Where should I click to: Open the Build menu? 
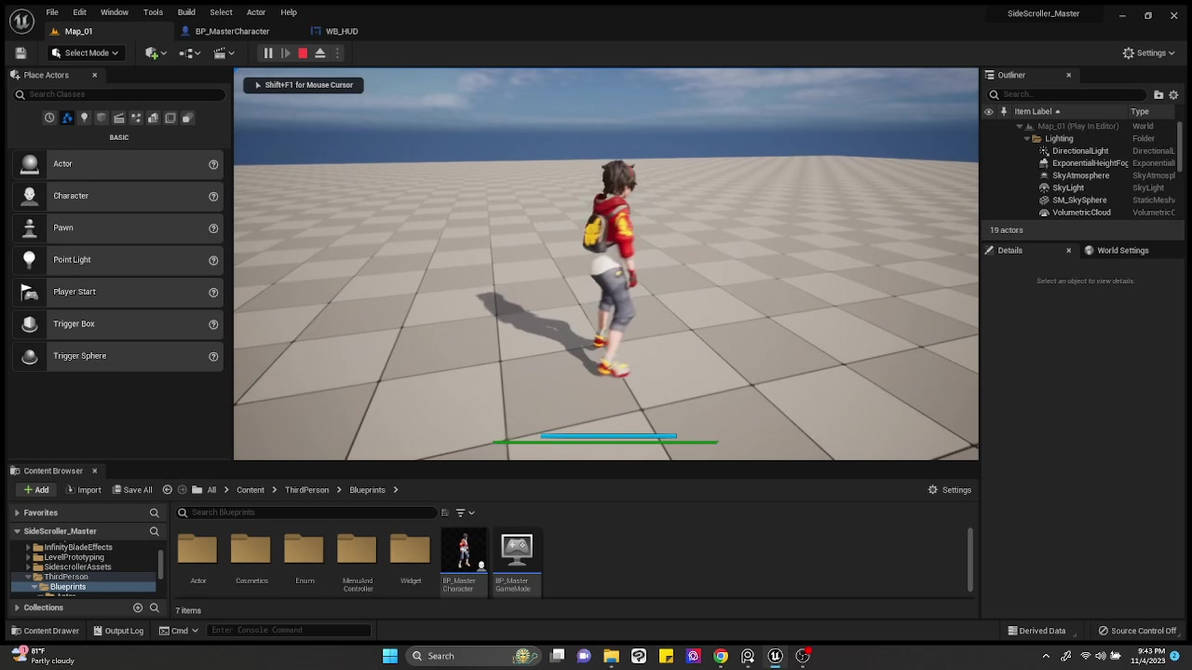click(186, 12)
